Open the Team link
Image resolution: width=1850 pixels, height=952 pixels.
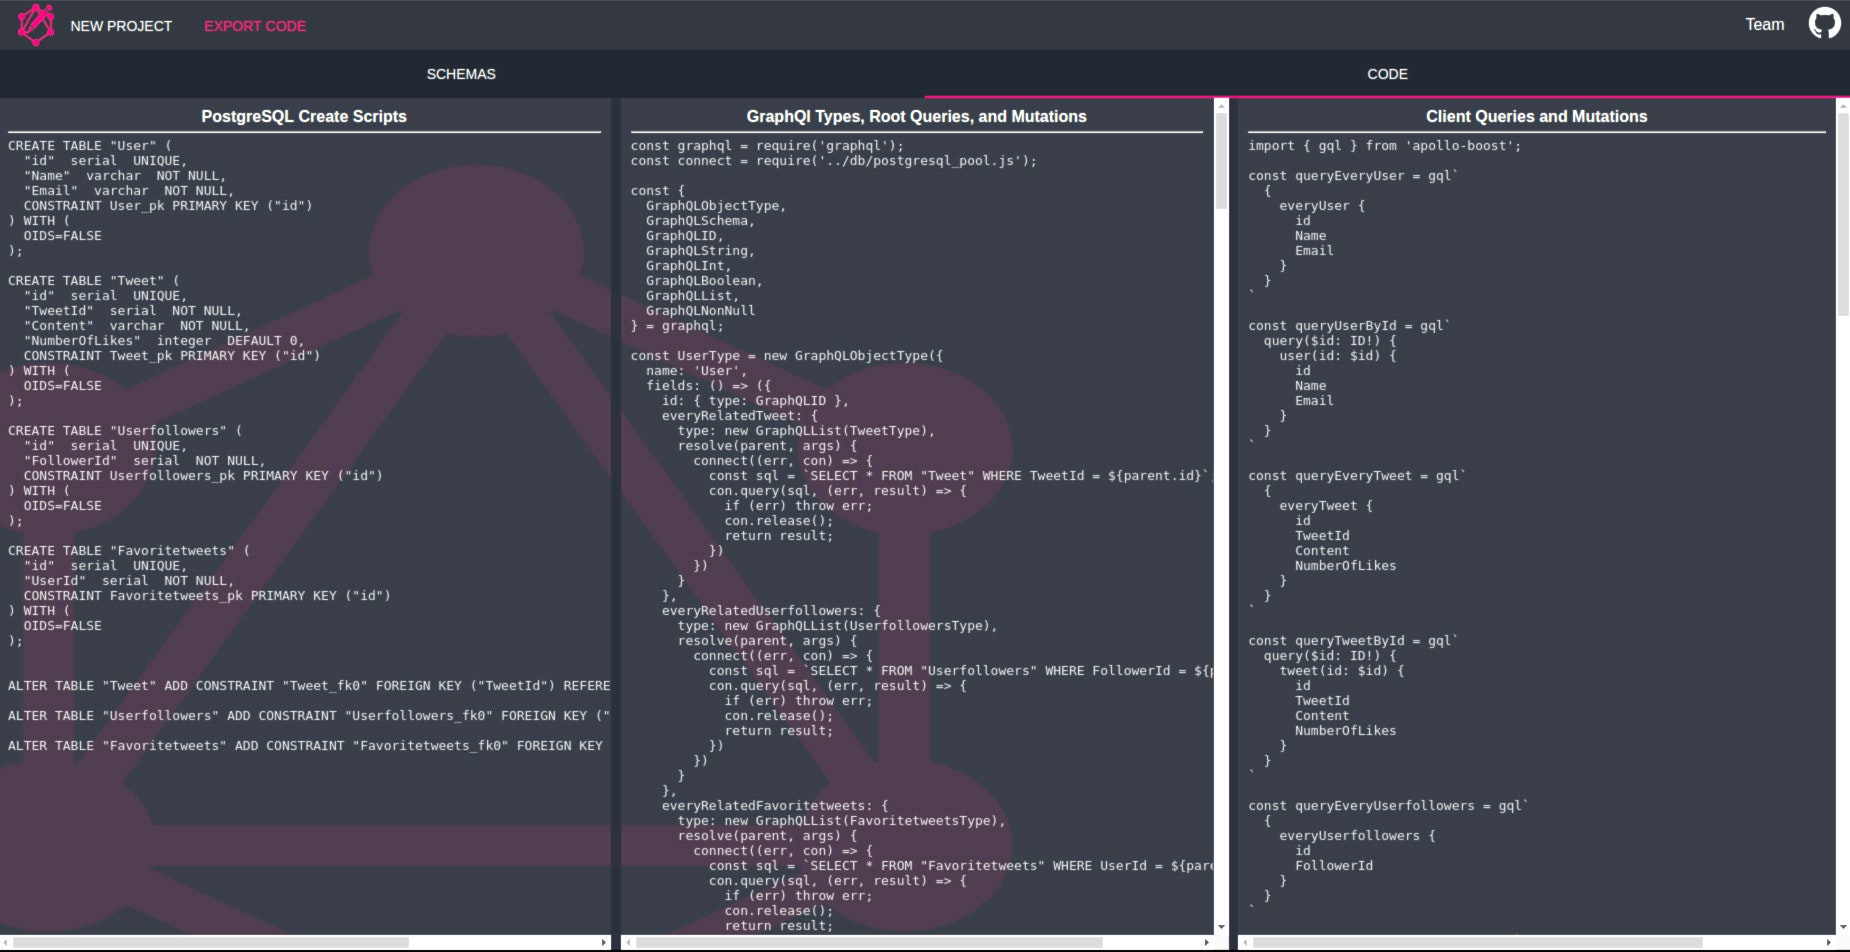coord(1764,23)
